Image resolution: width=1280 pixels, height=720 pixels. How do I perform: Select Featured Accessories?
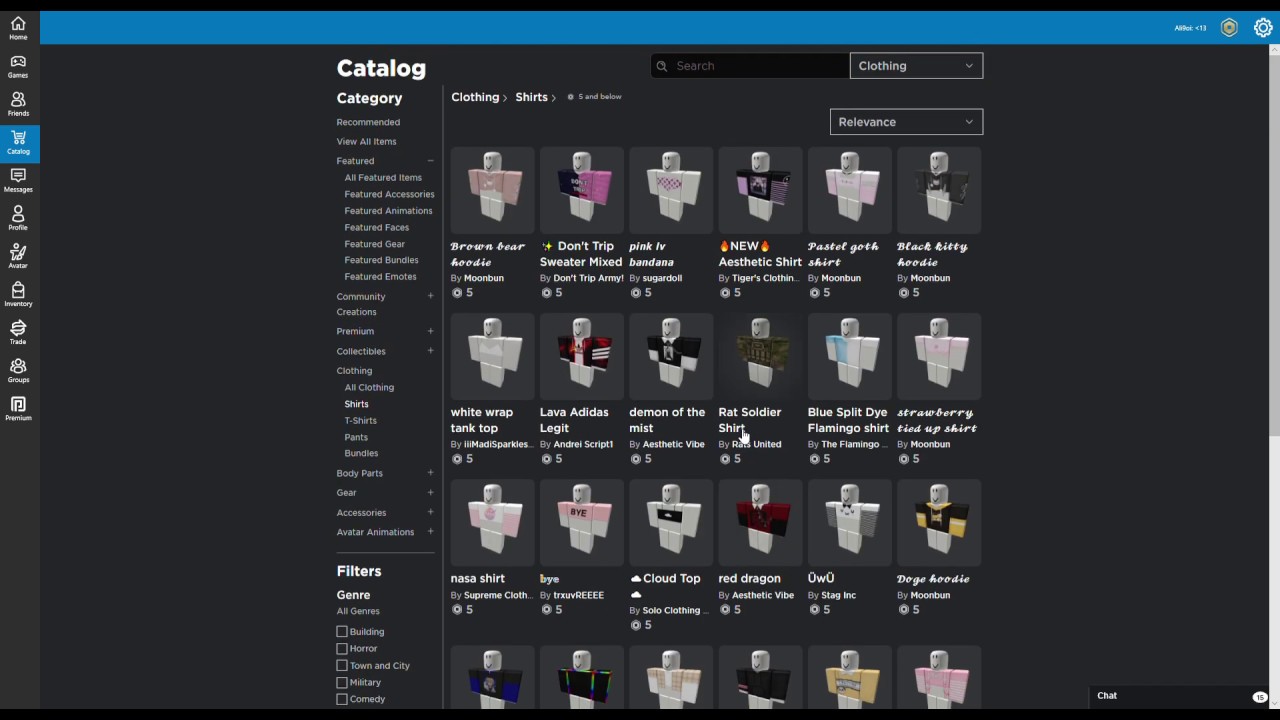[389, 194]
